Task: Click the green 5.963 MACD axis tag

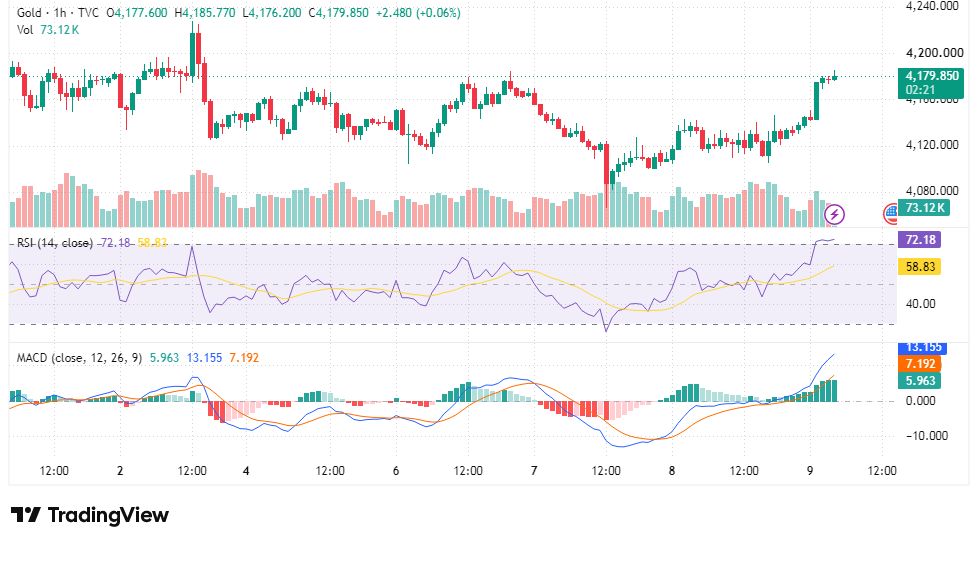Action: (919, 381)
